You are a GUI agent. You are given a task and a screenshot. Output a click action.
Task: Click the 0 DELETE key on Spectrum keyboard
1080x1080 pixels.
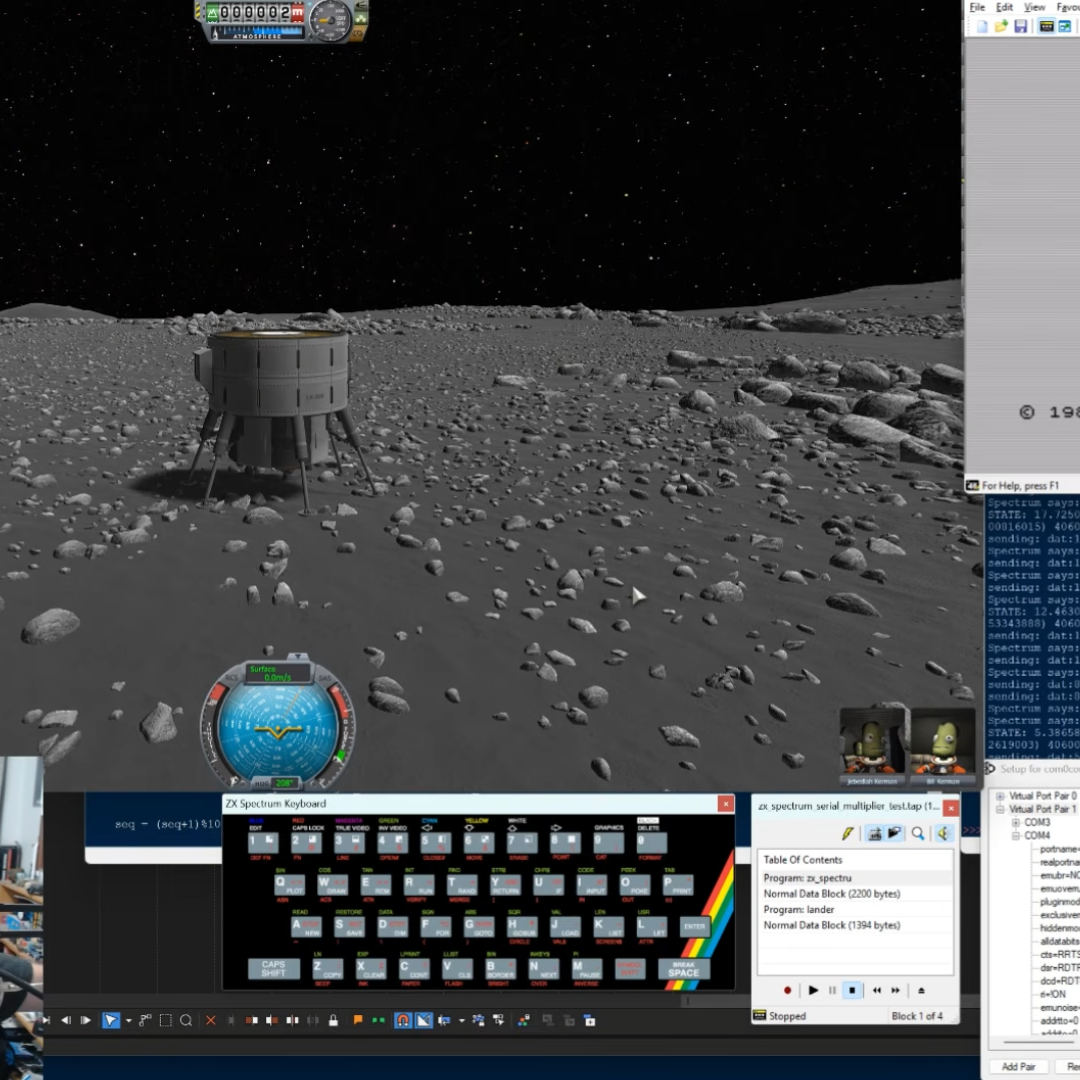point(651,842)
